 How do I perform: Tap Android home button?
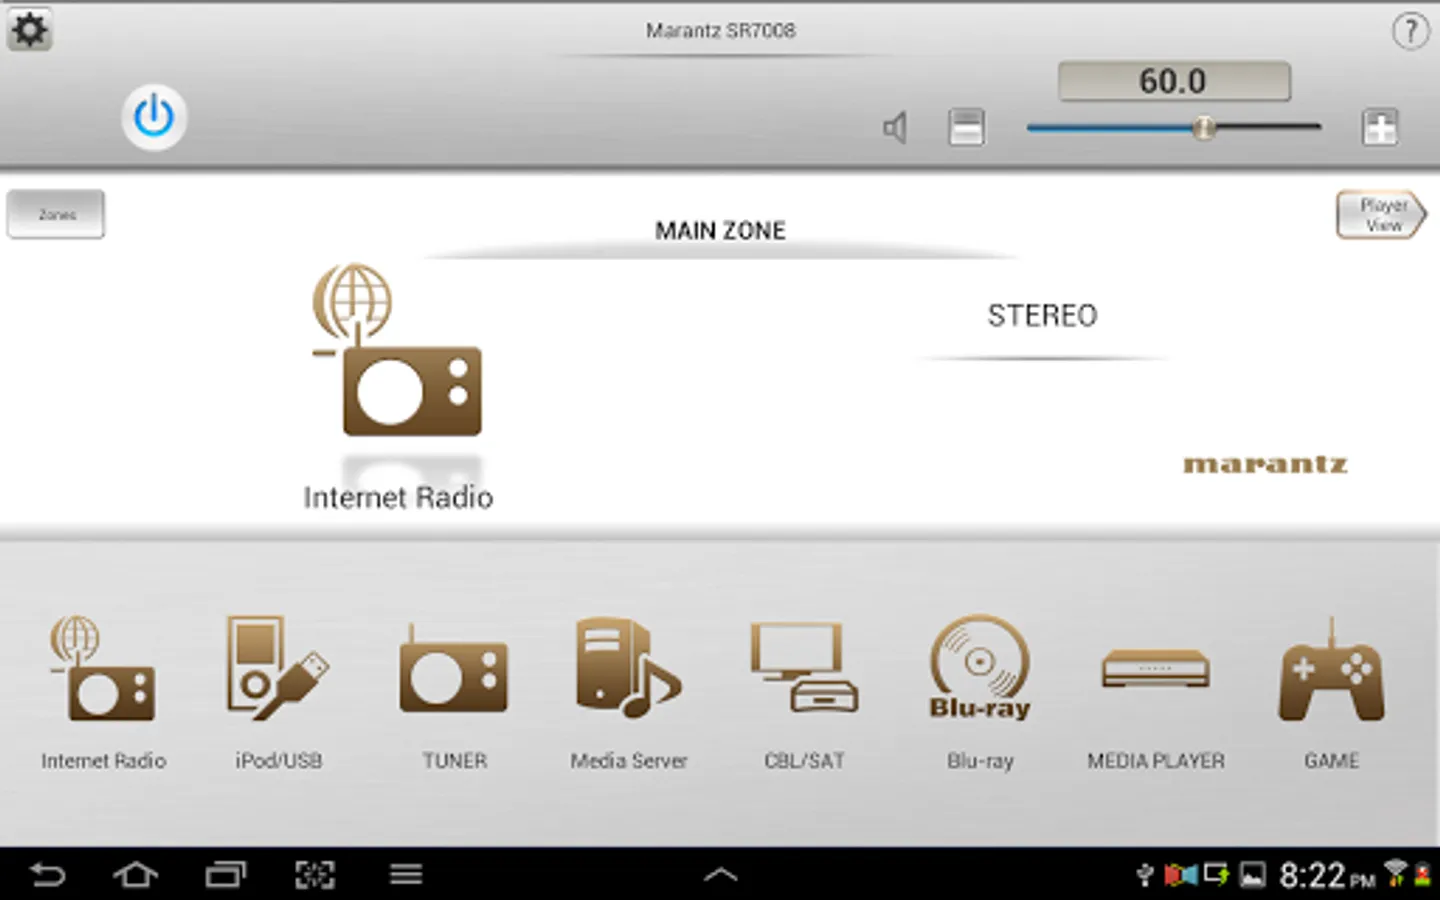click(135, 875)
